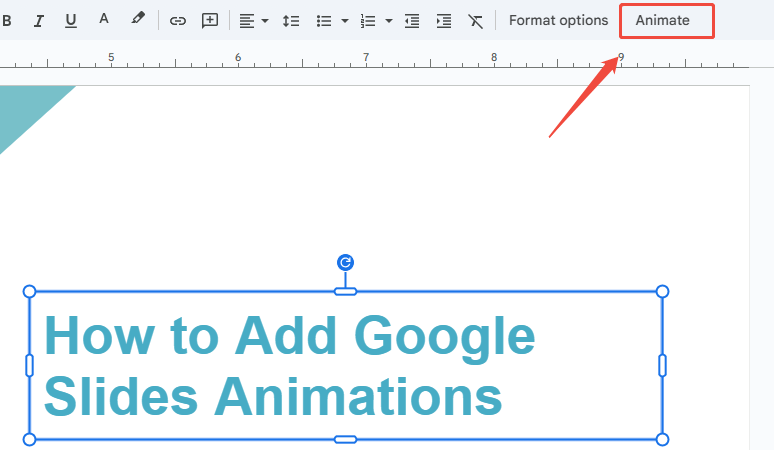Insert a link

[177, 21]
